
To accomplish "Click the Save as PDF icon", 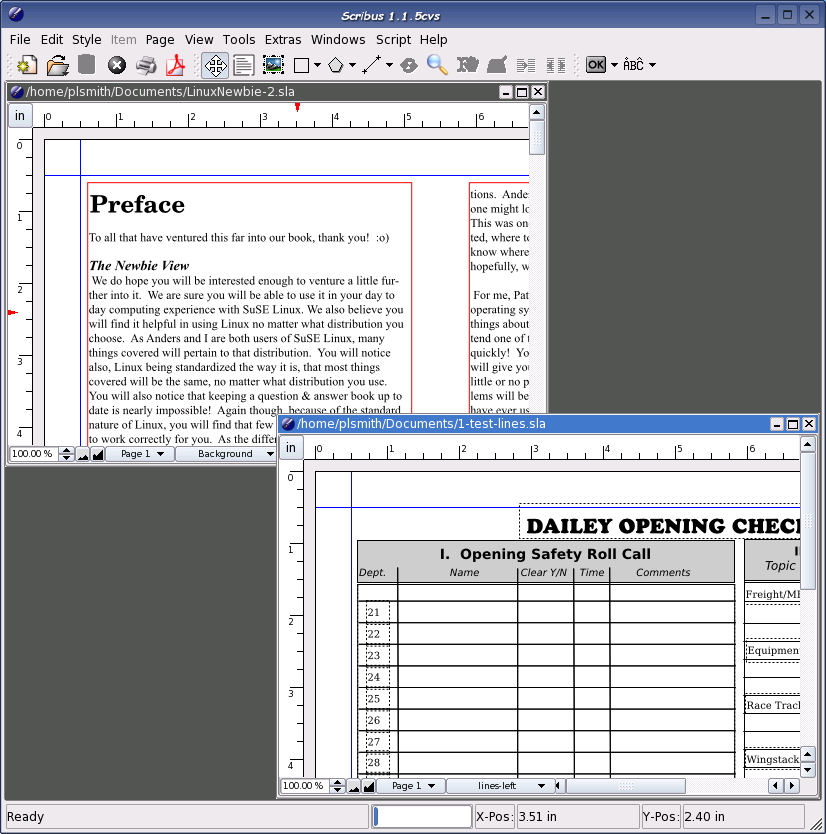I will click(x=176, y=66).
